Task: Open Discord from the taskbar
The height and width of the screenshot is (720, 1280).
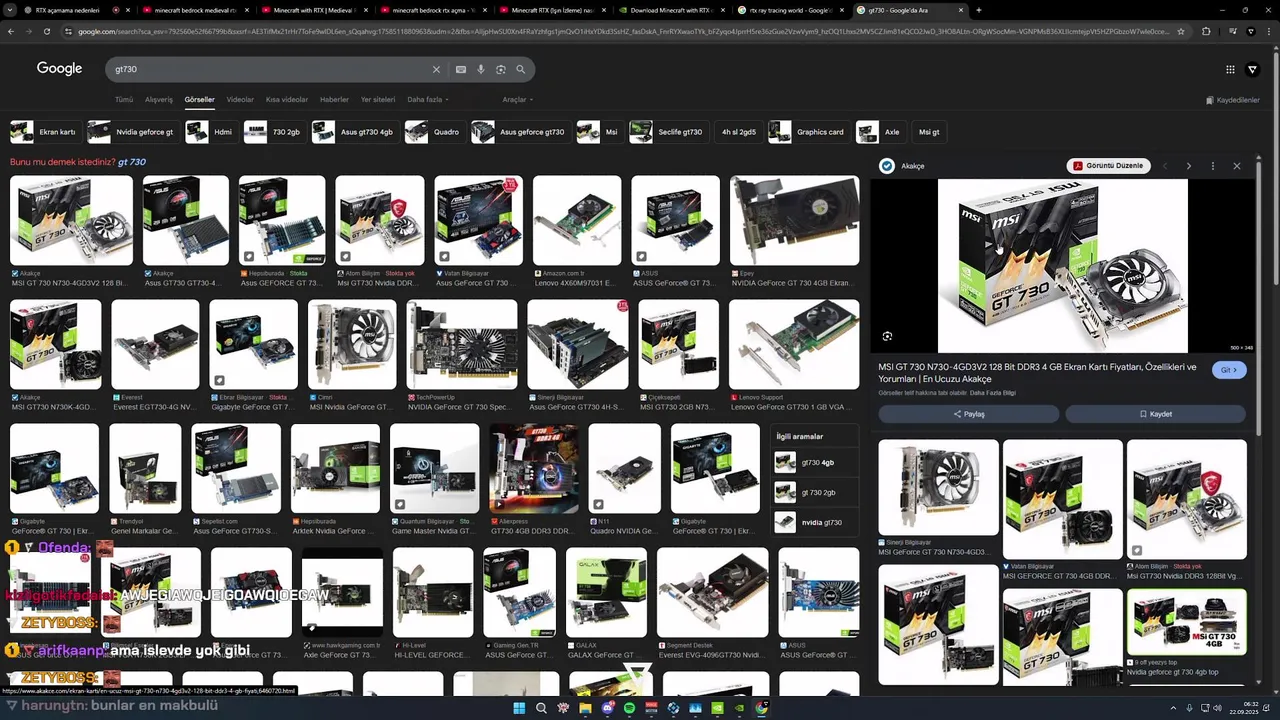Action: [x=607, y=708]
